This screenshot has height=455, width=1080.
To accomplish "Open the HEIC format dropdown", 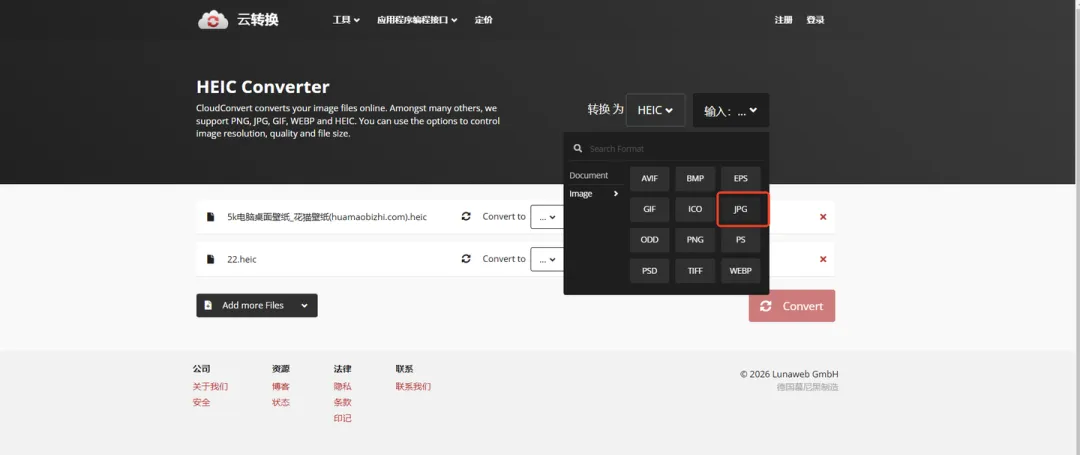I will 656,110.
